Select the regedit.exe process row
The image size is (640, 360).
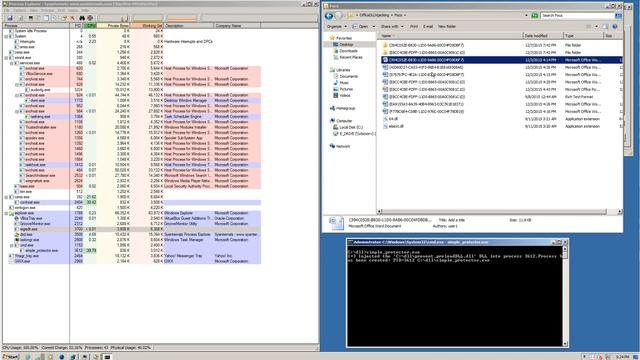[131, 229]
